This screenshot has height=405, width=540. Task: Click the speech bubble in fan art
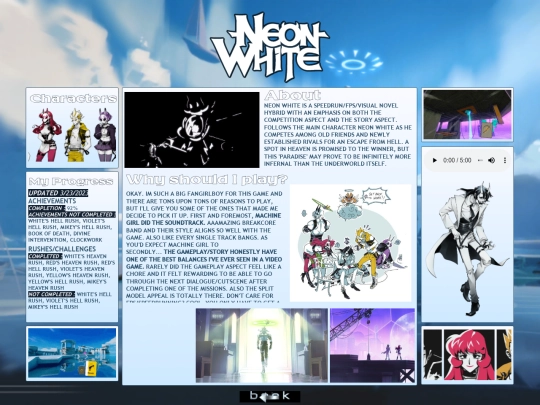(x=376, y=196)
